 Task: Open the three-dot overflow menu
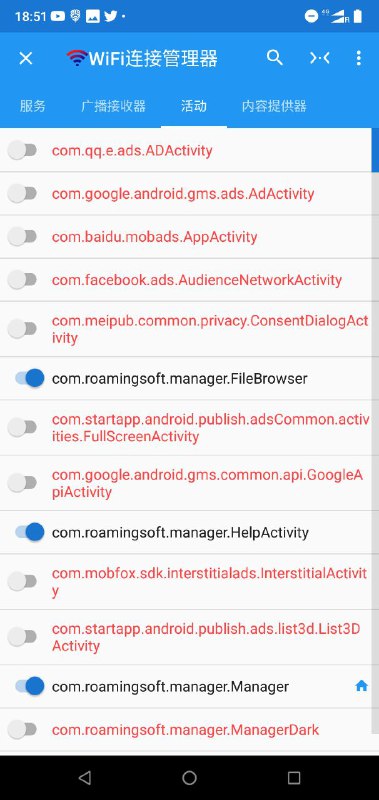tap(359, 58)
